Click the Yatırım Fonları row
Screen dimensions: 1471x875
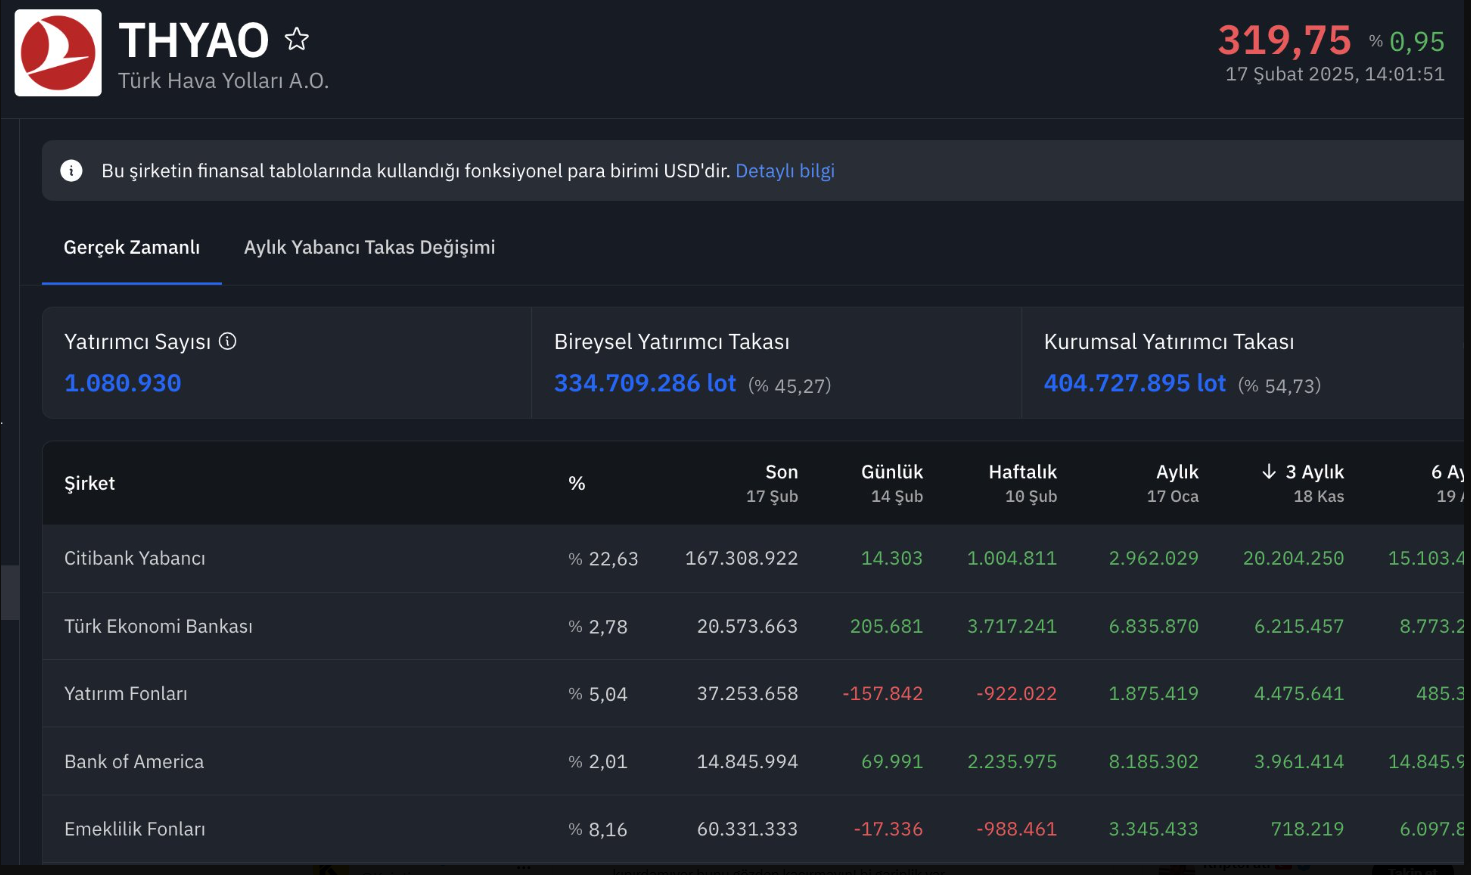[126, 693]
